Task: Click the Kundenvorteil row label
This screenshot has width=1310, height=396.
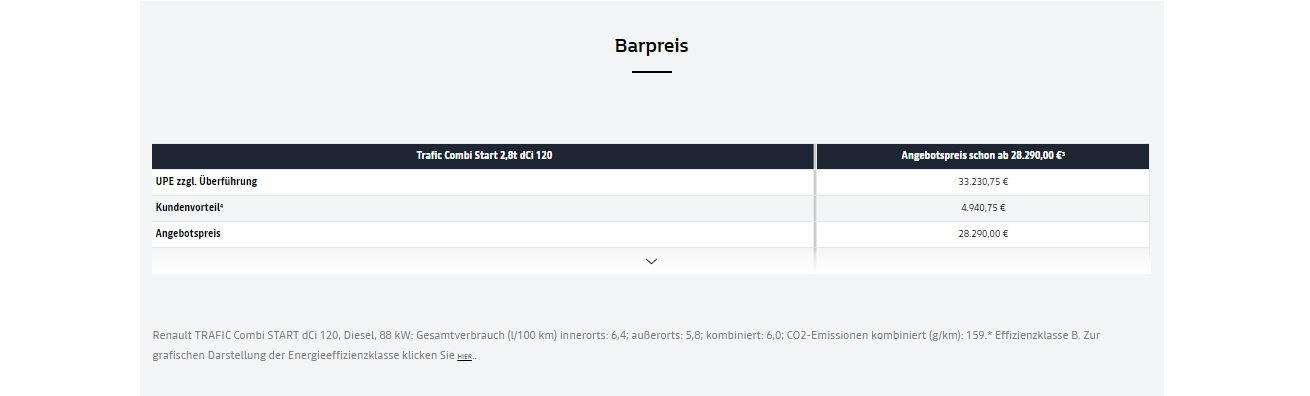Action: [x=187, y=208]
